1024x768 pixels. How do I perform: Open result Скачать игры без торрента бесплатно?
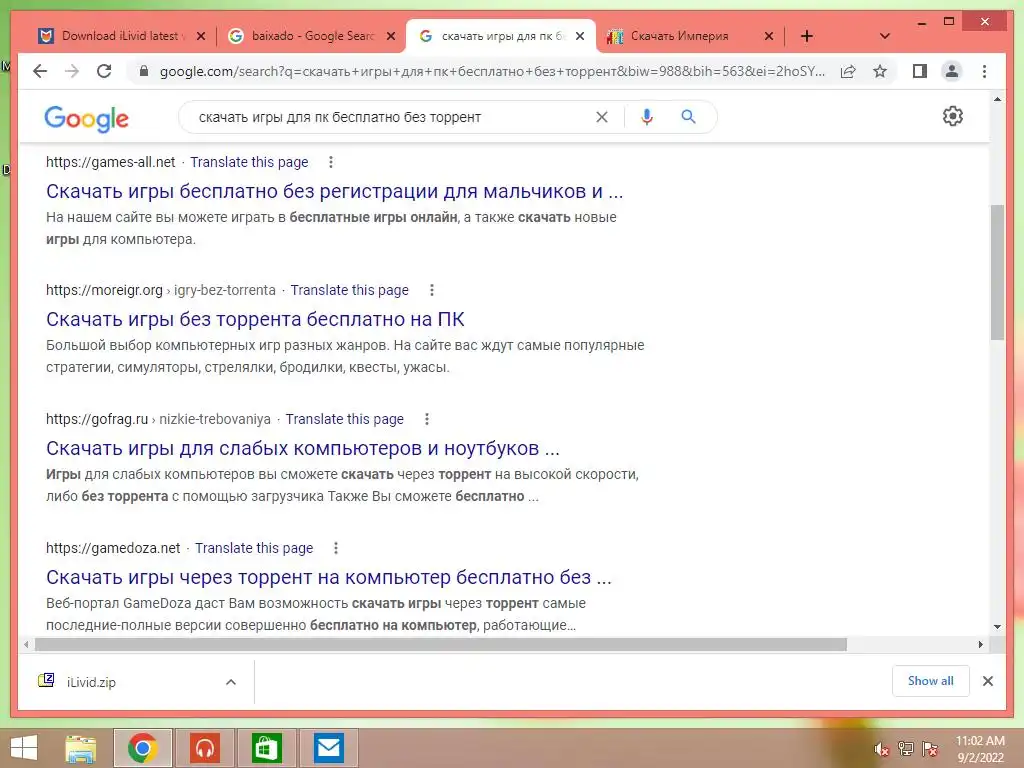[x=255, y=319]
